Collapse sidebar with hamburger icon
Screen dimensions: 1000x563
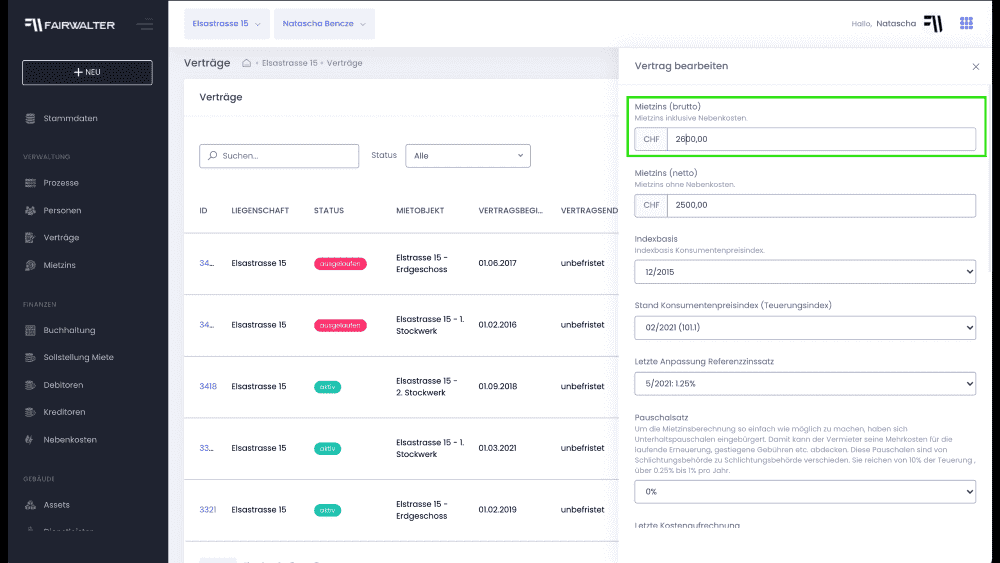point(145,24)
